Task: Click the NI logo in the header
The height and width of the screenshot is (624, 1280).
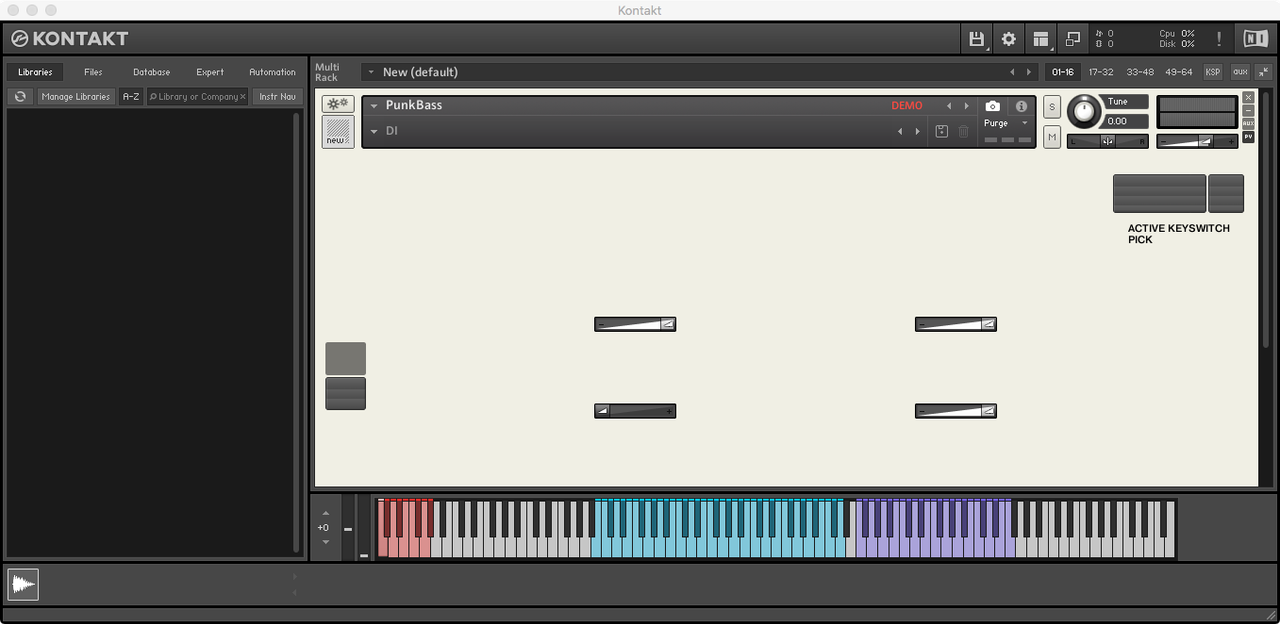Action: (x=1255, y=39)
